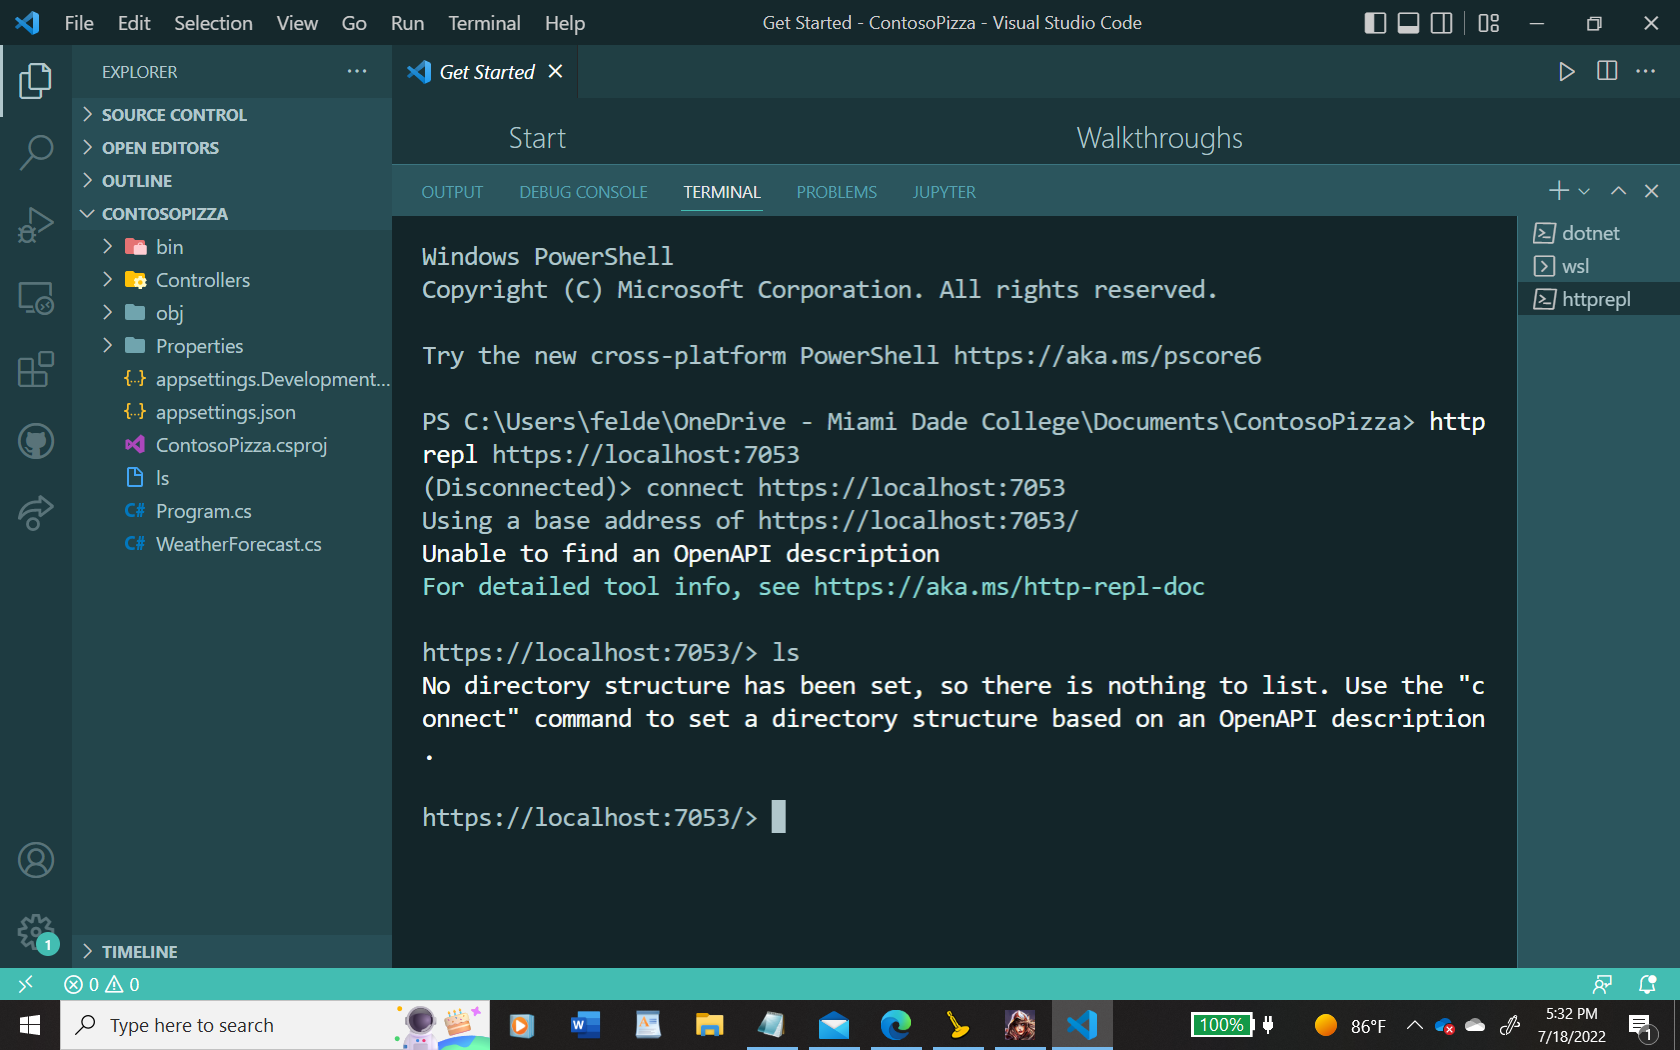Image resolution: width=1680 pixels, height=1050 pixels.
Task: Open the Remote Explorer icon
Action: (x=36, y=298)
